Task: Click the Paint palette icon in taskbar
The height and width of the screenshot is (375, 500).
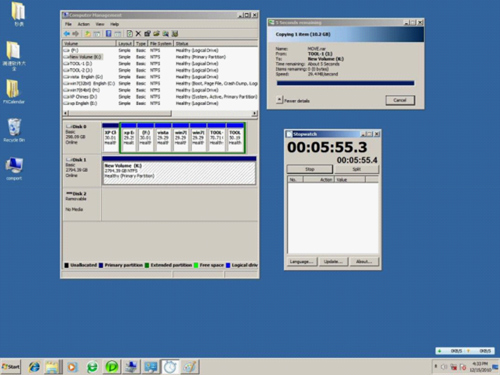Action: pyautogui.click(x=190, y=367)
